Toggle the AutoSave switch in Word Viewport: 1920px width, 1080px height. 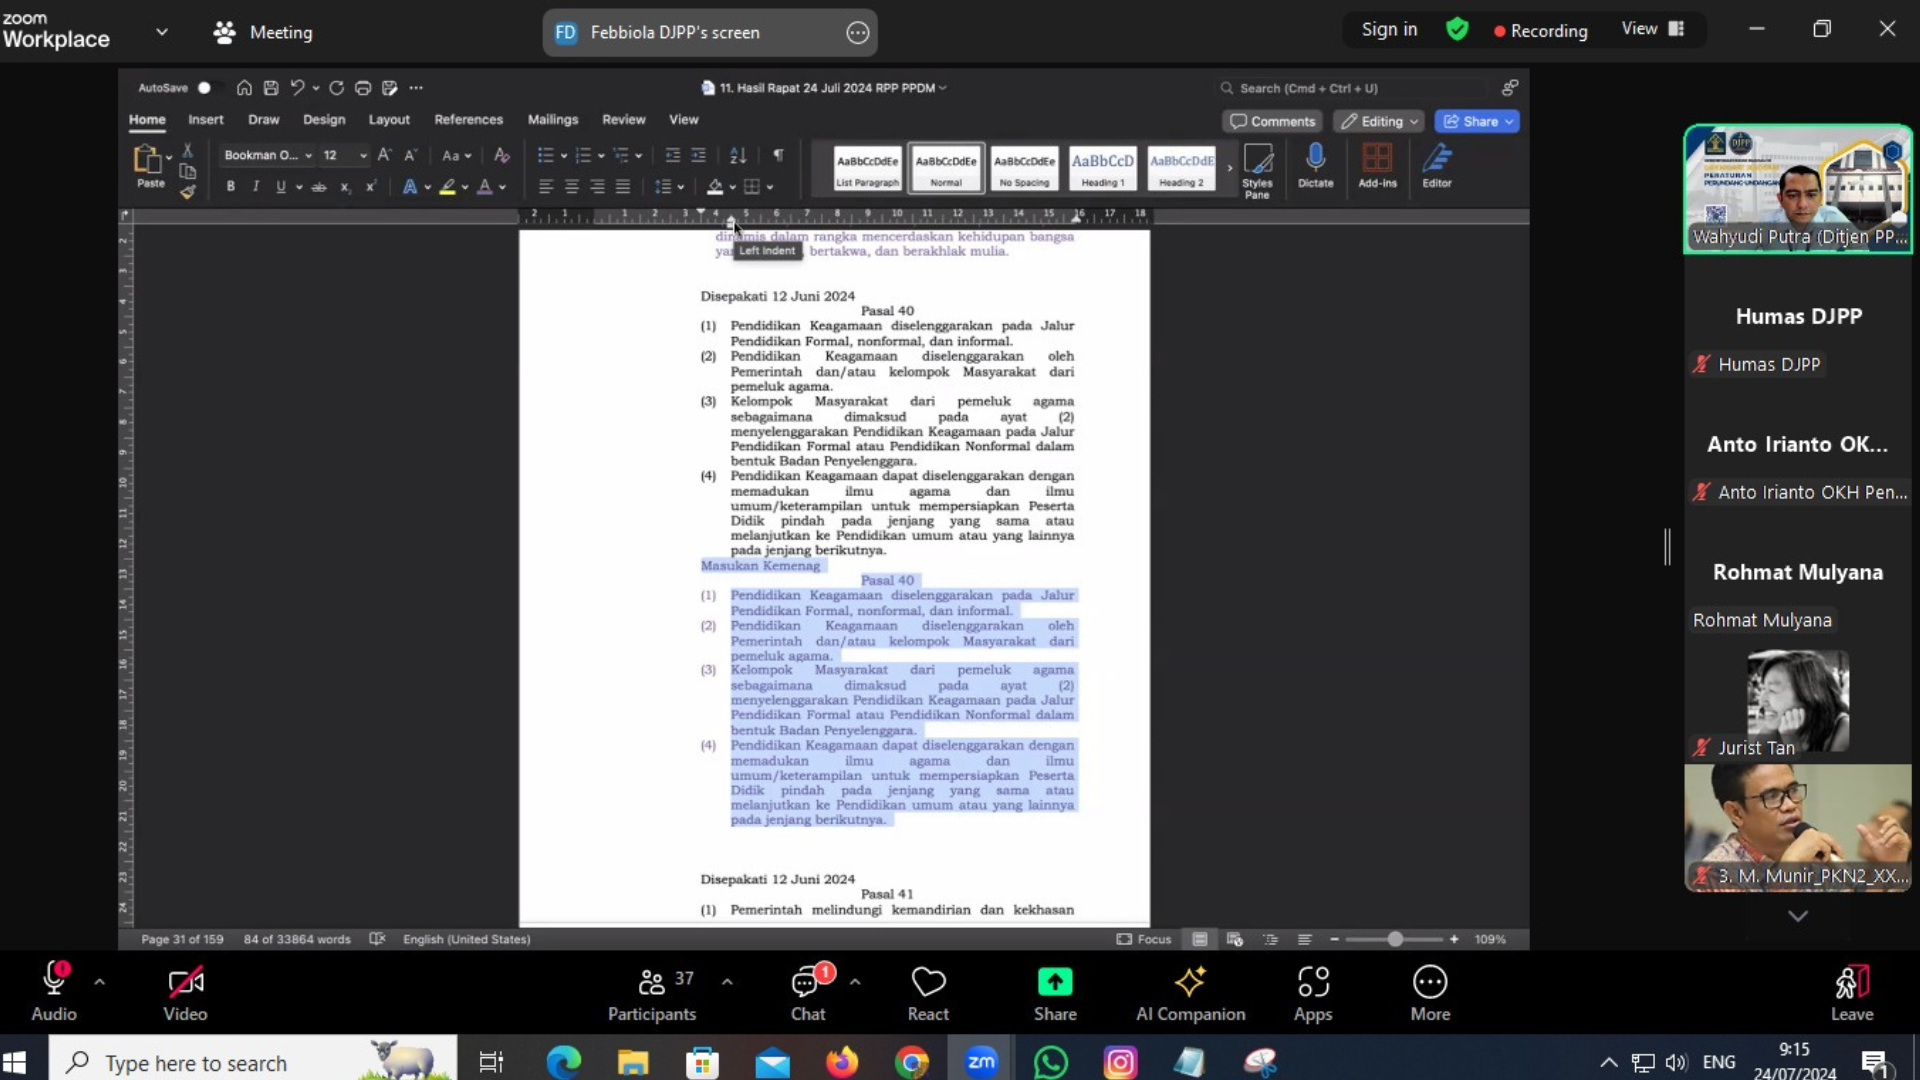[205, 88]
